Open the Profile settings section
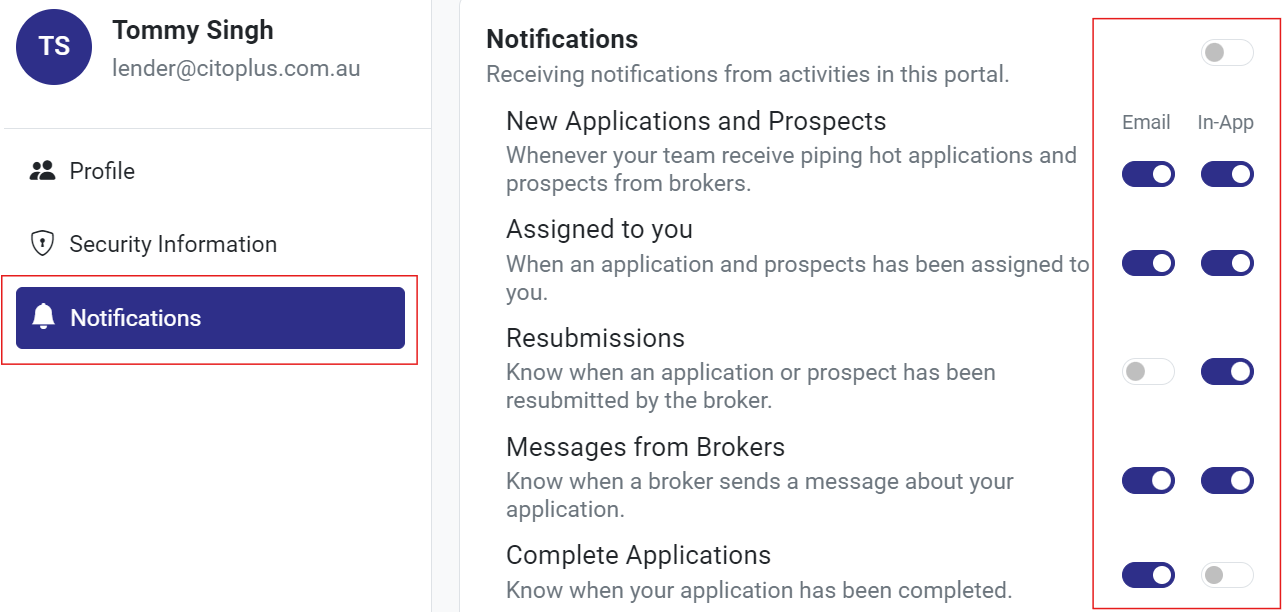The width and height of the screenshot is (1282, 612). (x=102, y=171)
